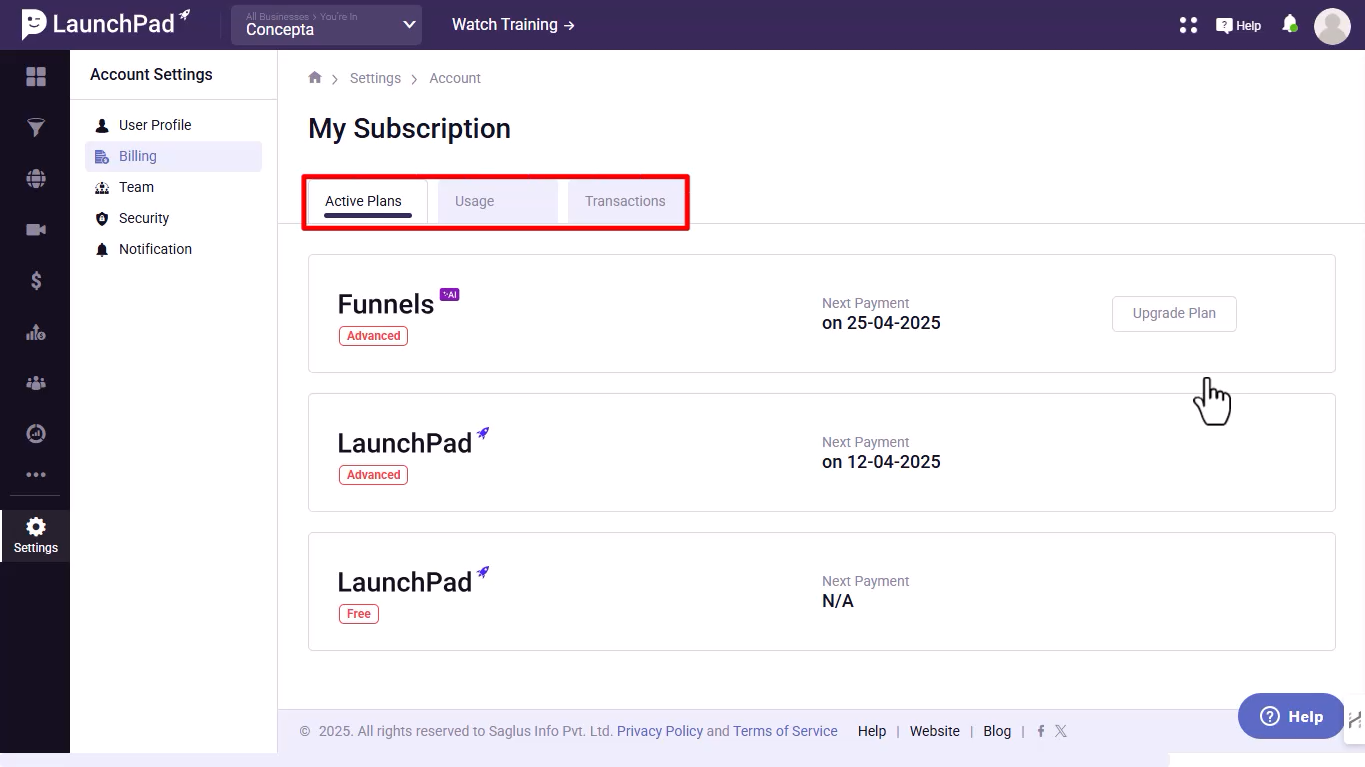Click the home icon in breadcrumb
Screen dimensions: 1365x767
[315, 78]
